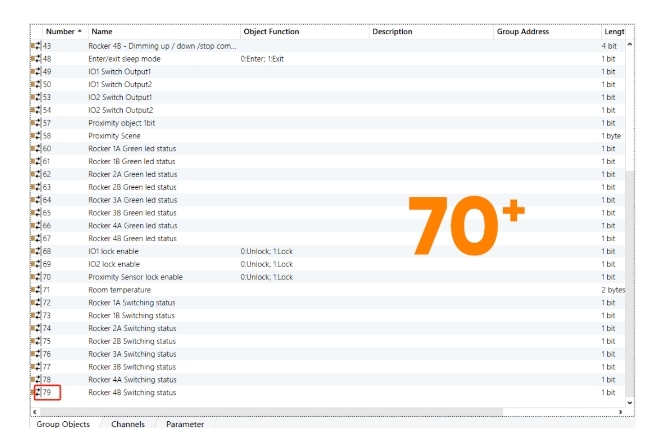Select the icon beside object number 71
Viewport: 654px width, 433px height.
[35, 290]
